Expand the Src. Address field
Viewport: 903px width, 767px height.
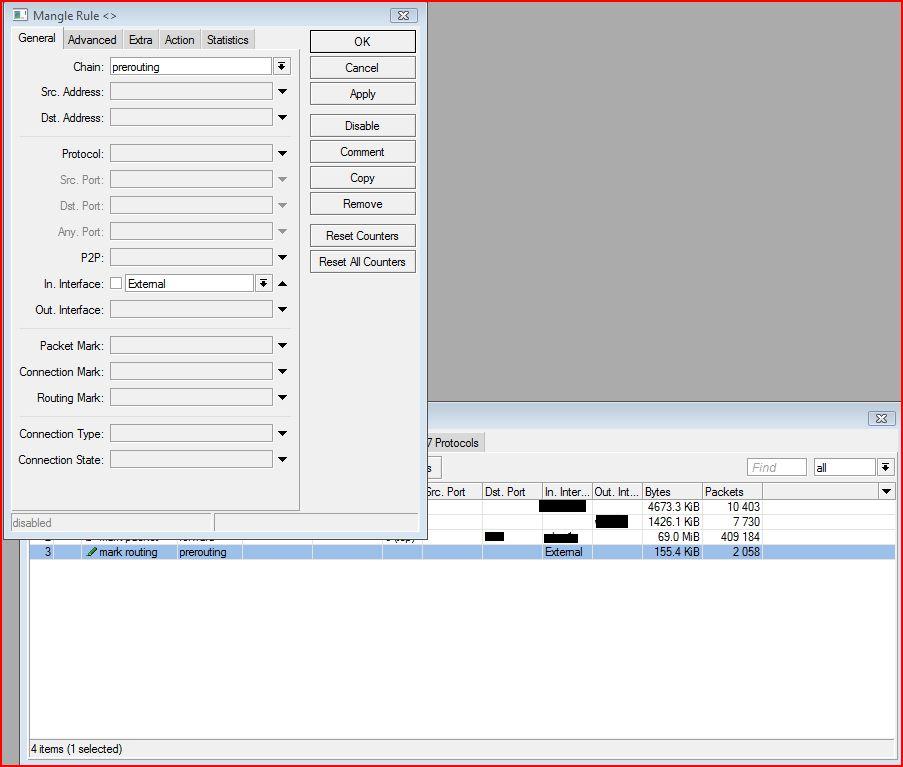pos(283,92)
